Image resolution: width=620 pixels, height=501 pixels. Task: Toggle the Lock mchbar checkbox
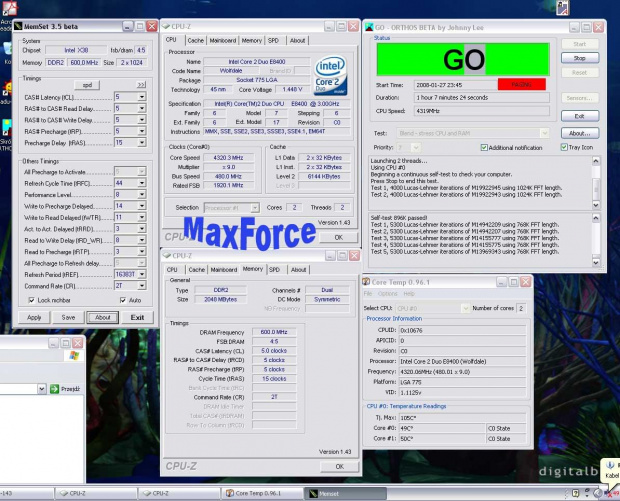click(x=32, y=301)
